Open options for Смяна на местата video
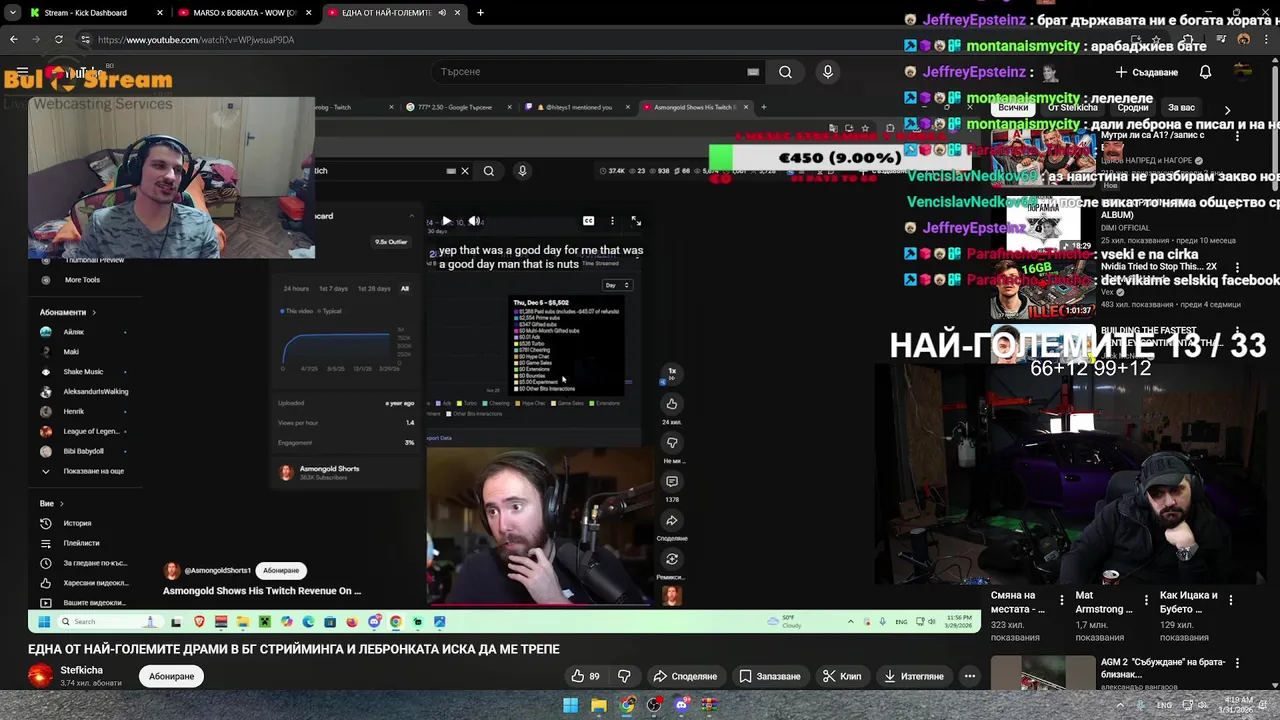The width and height of the screenshot is (1280, 720). pos(1061,600)
